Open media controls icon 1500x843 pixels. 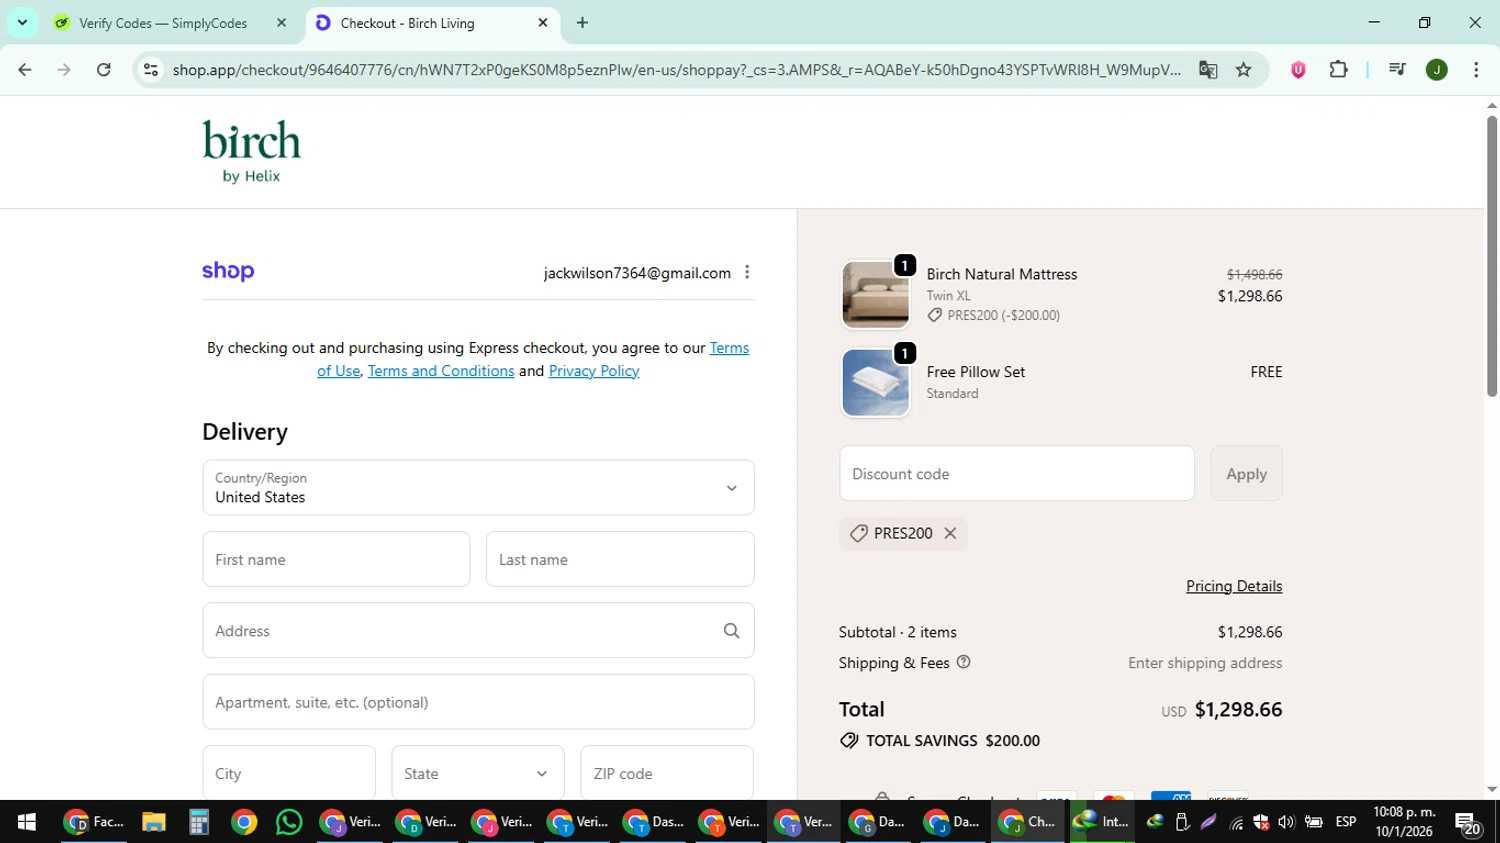(1397, 70)
